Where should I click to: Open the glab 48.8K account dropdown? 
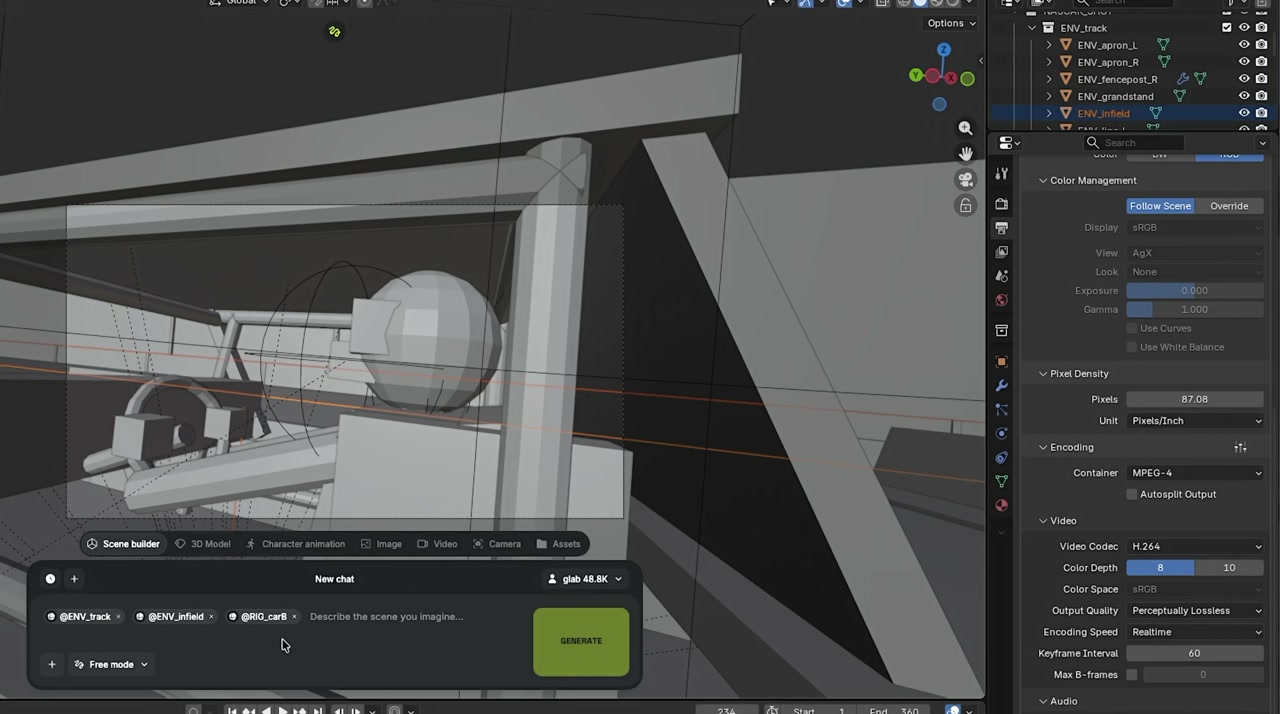click(584, 579)
